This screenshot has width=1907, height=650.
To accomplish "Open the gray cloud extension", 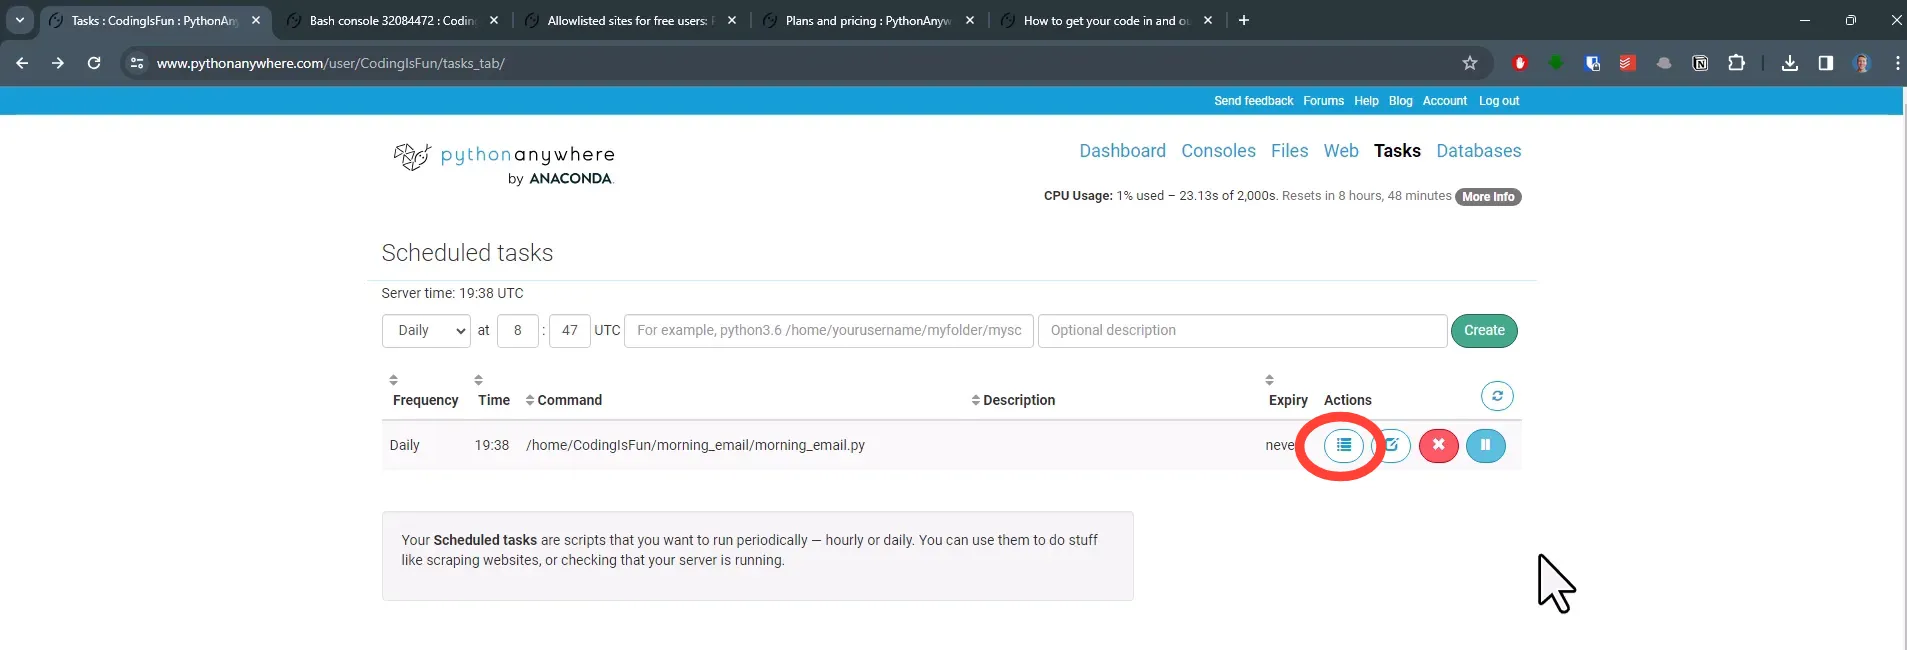I will [1664, 63].
